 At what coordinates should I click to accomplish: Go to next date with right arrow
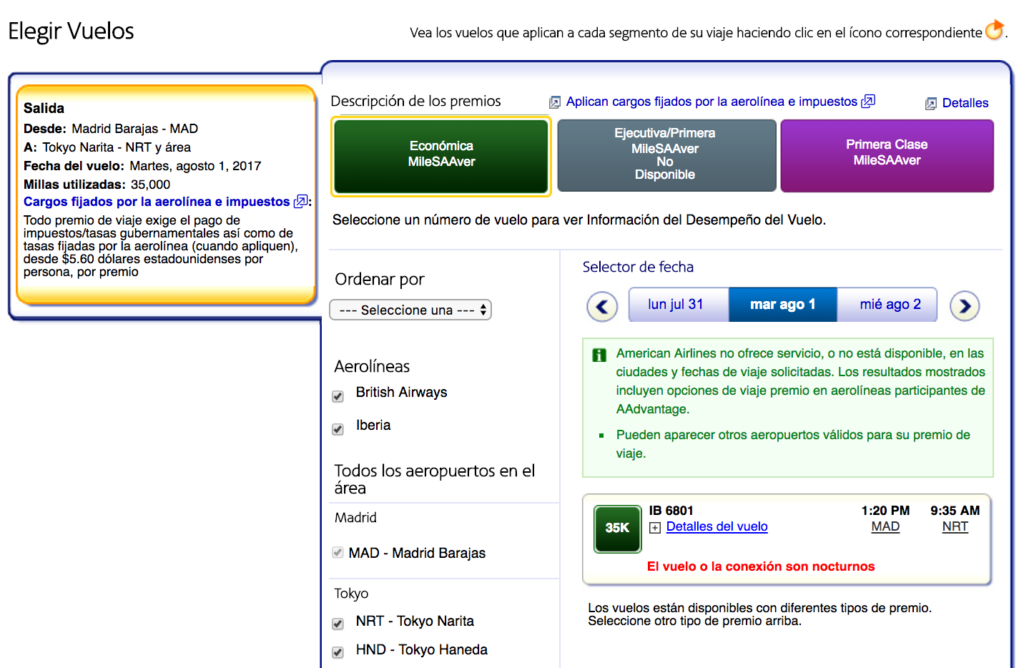click(x=965, y=306)
